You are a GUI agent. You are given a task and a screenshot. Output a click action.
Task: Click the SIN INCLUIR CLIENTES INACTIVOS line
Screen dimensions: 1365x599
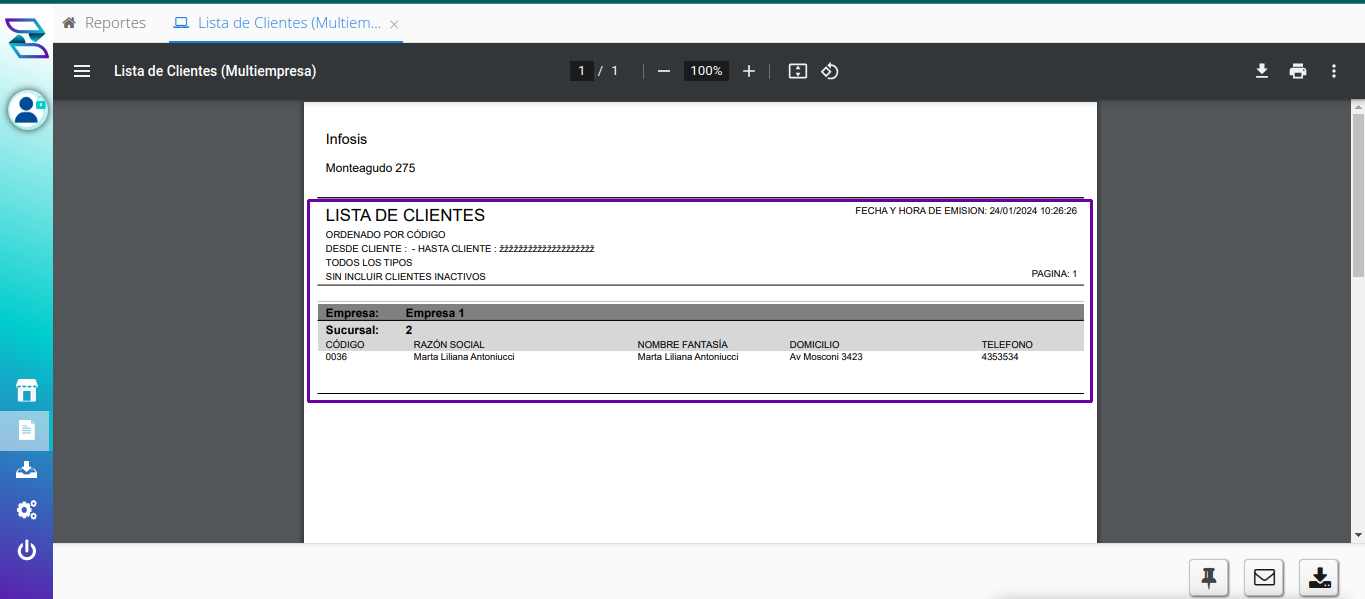(406, 277)
